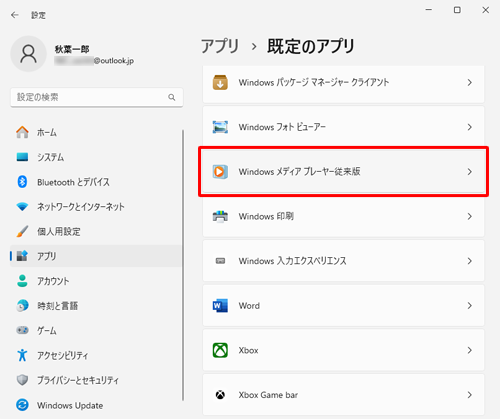Expand the Word row chevron

coord(470,306)
